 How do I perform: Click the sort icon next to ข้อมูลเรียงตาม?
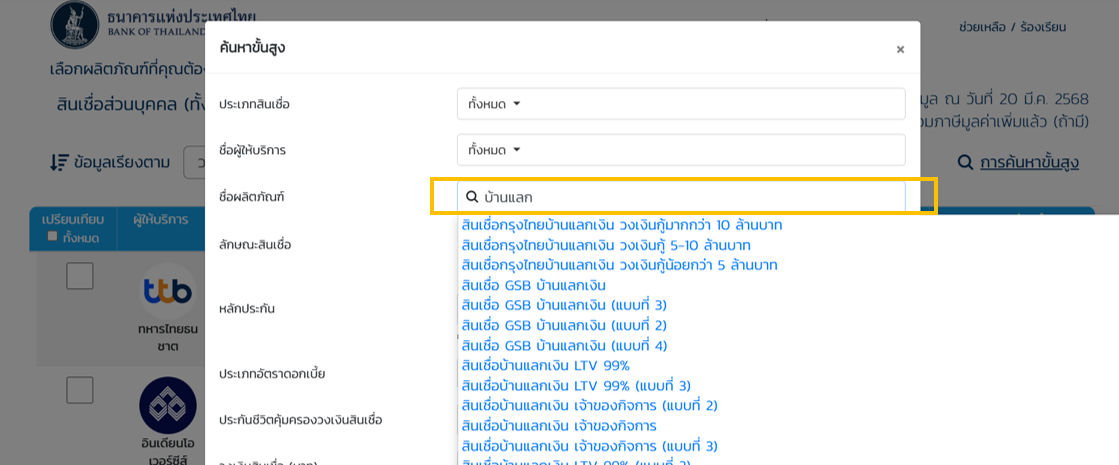tap(59, 163)
